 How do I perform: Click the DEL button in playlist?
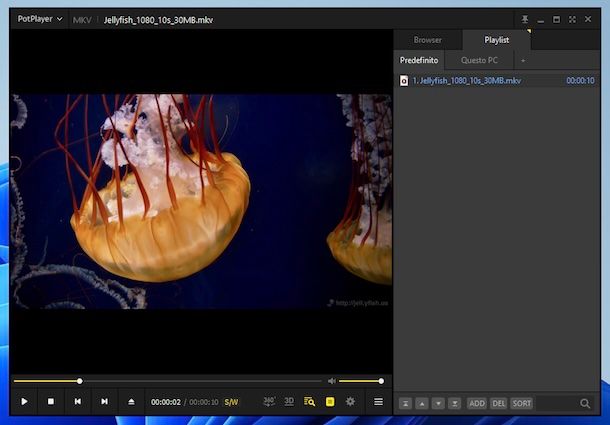pos(498,403)
